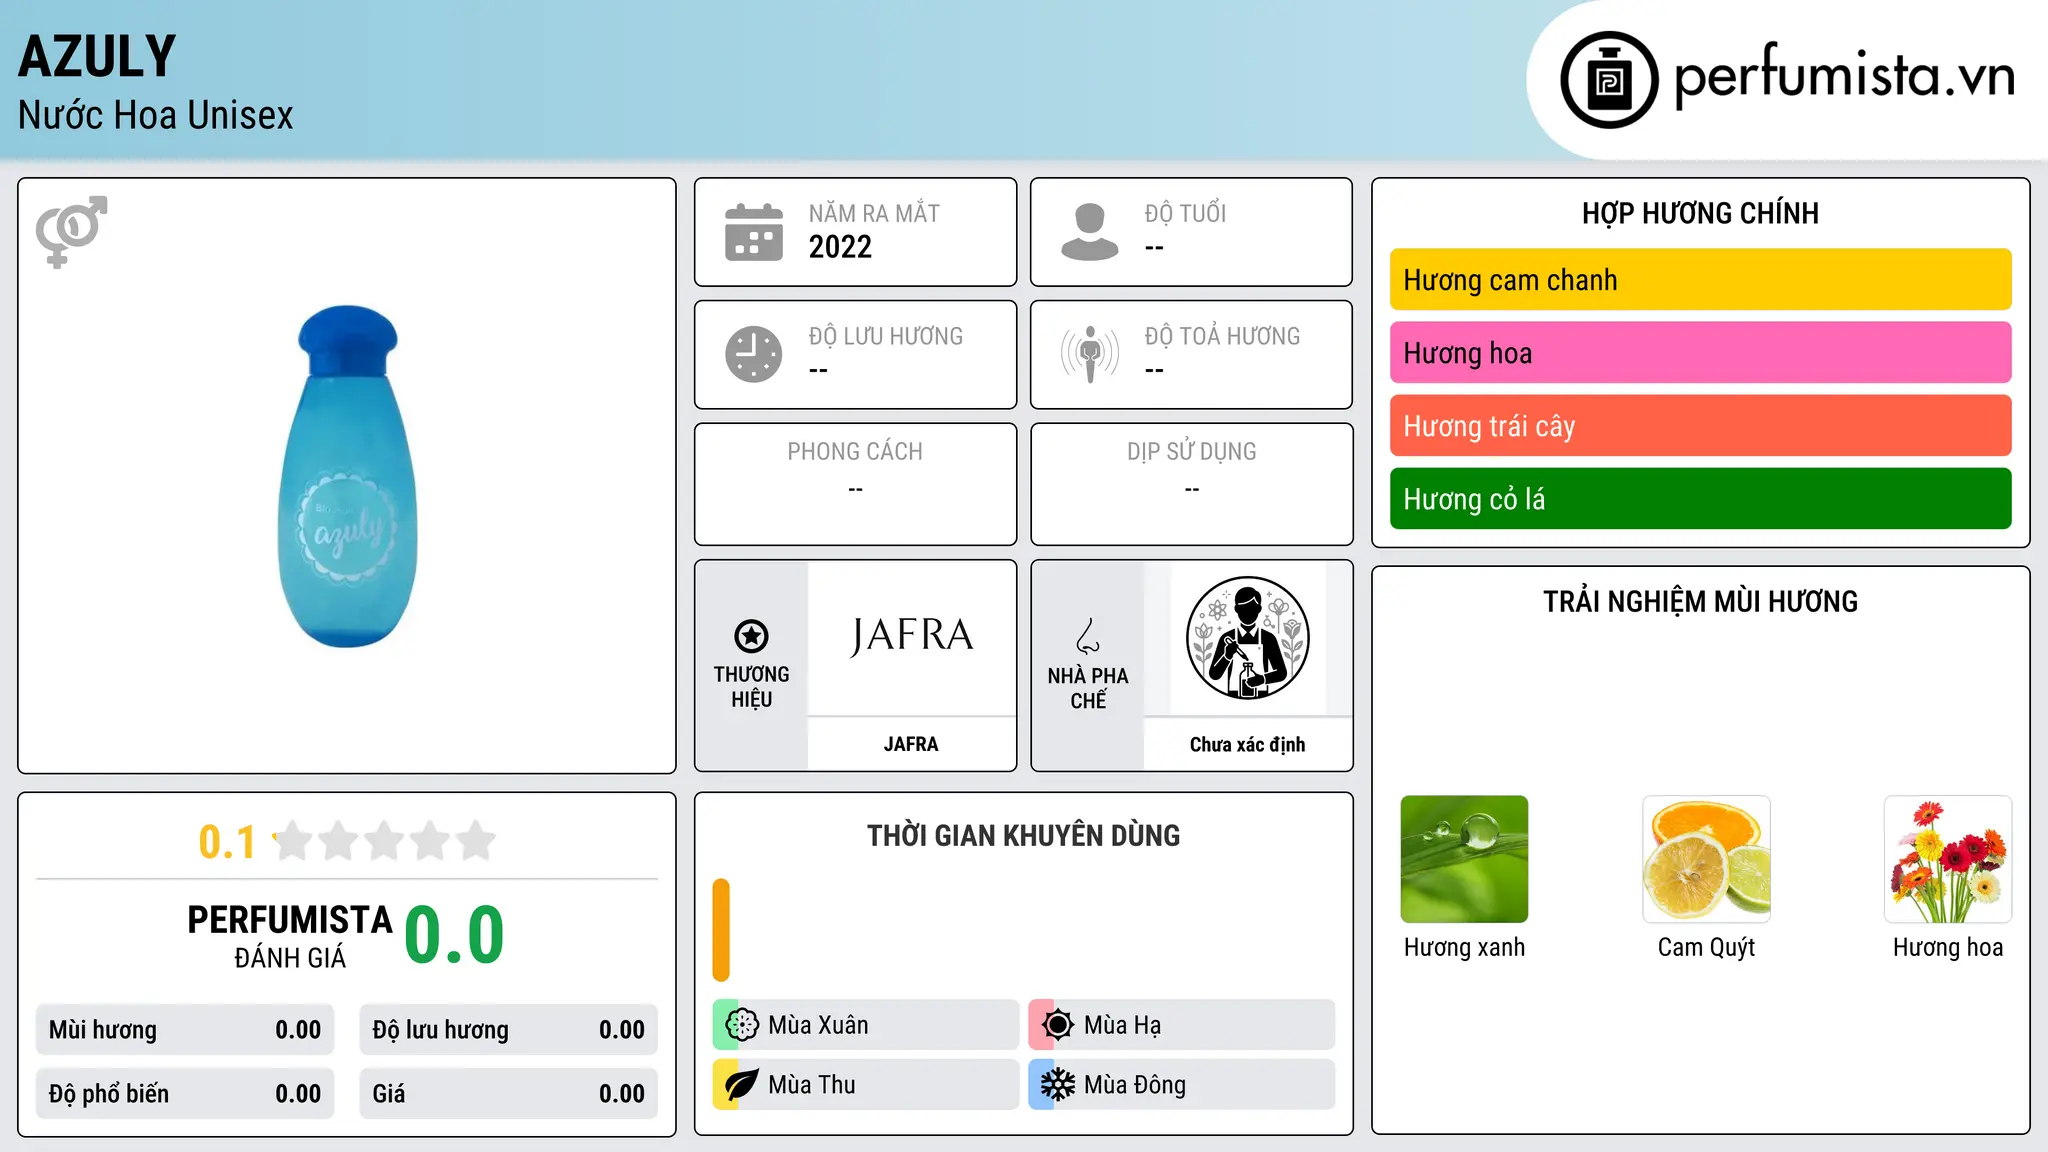This screenshot has width=2048, height=1152.
Task: Click the calendar icon beside Năm ra mắt
Action: coord(754,232)
